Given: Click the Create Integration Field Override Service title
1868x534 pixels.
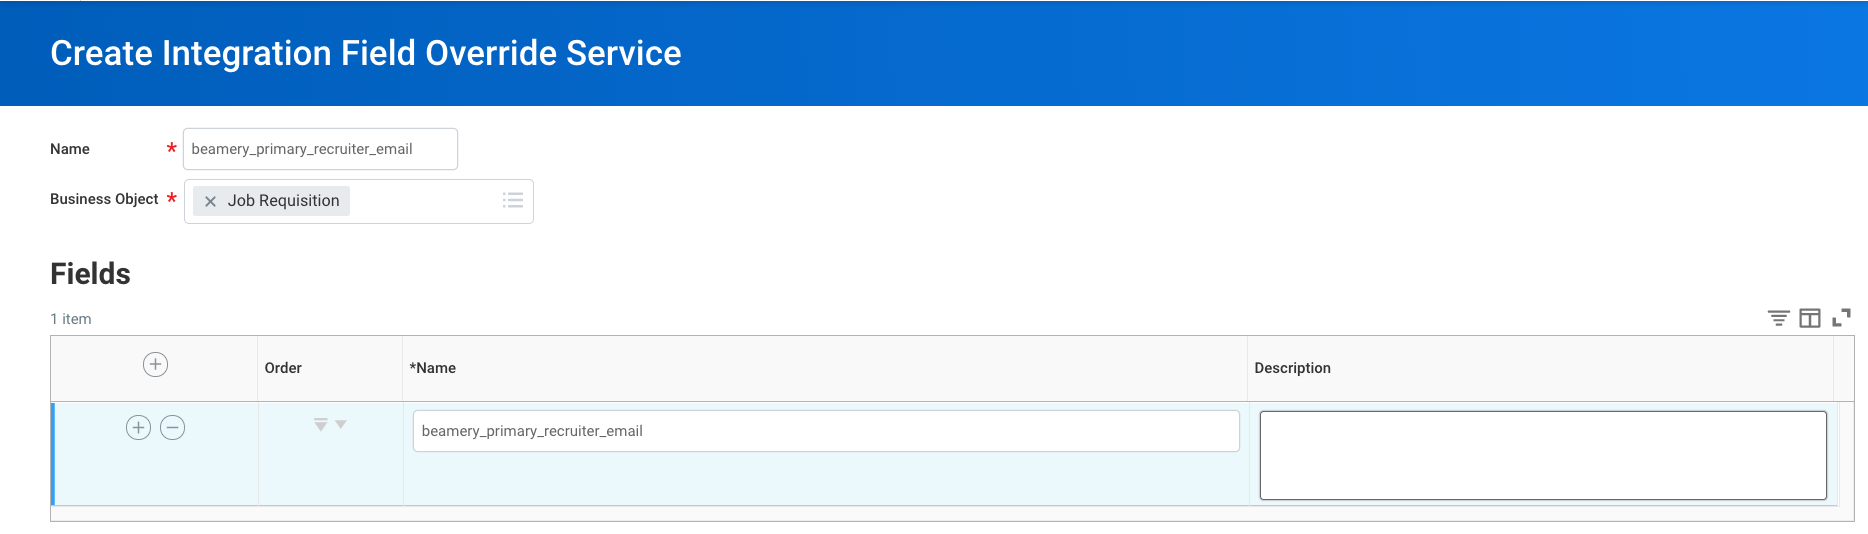Looking at the screenshot, I should [x=366, y=53].
